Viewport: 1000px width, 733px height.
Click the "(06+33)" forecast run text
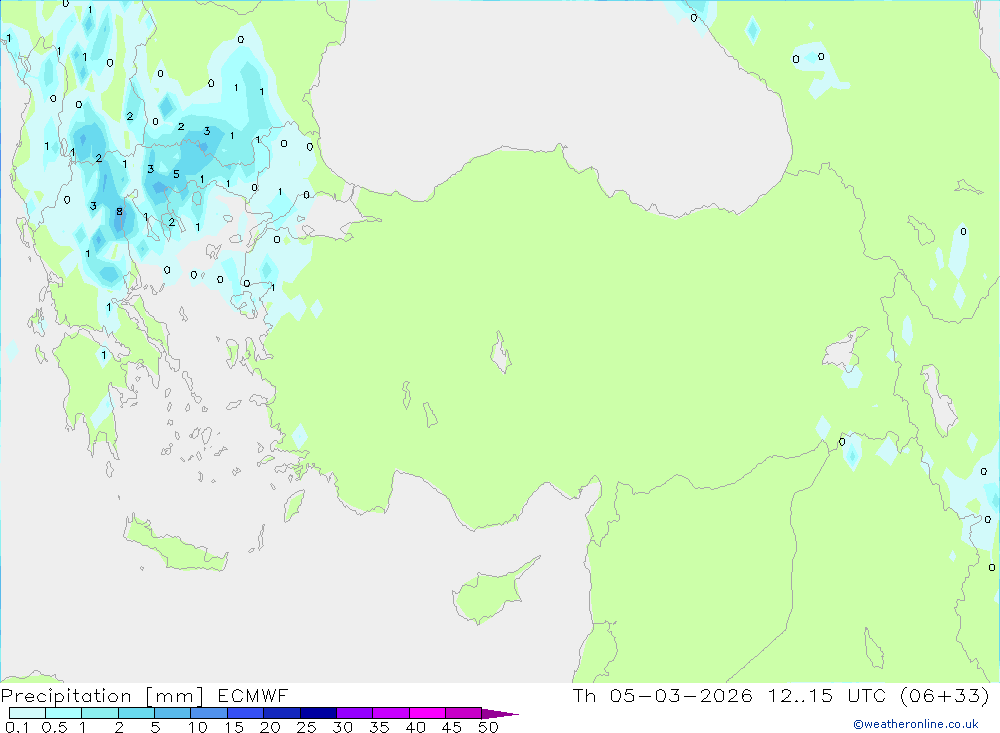point(945,696)
